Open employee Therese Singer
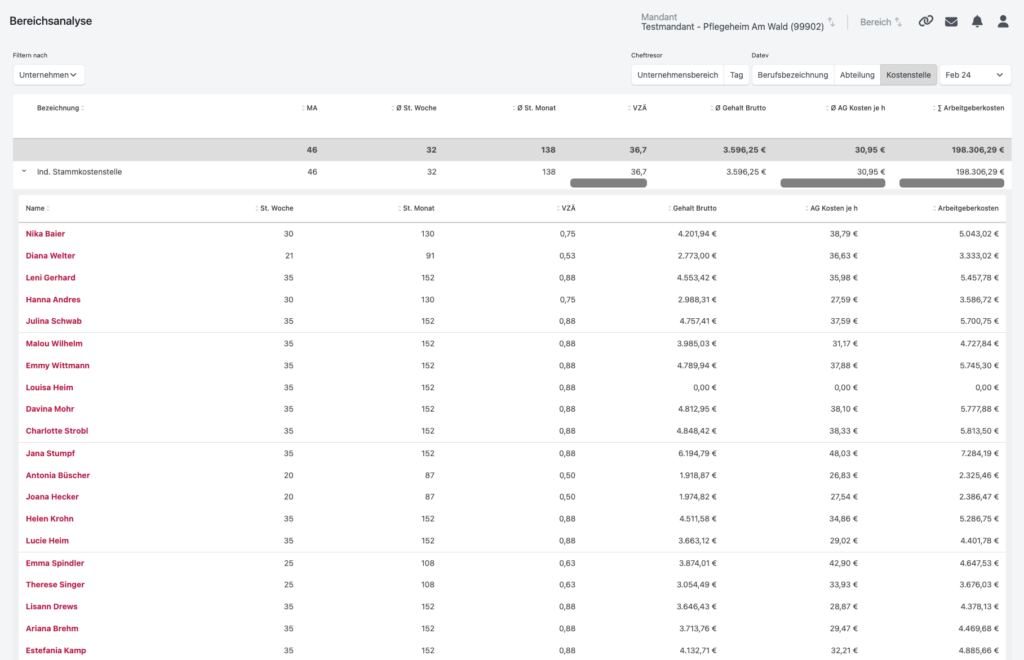Screen dimensions: 1024x660 click(55, 584)
